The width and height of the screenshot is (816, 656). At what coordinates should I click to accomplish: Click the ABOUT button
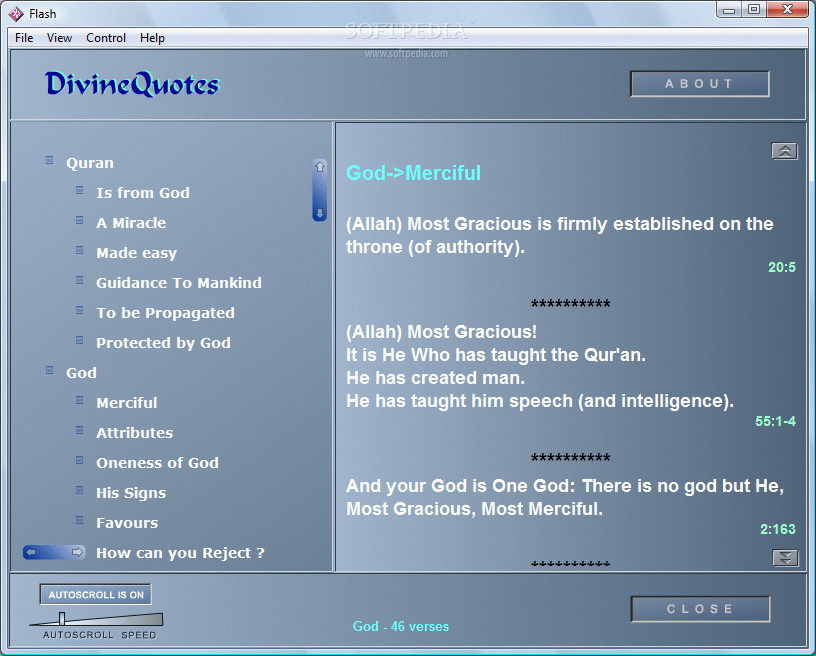point(700,84)
